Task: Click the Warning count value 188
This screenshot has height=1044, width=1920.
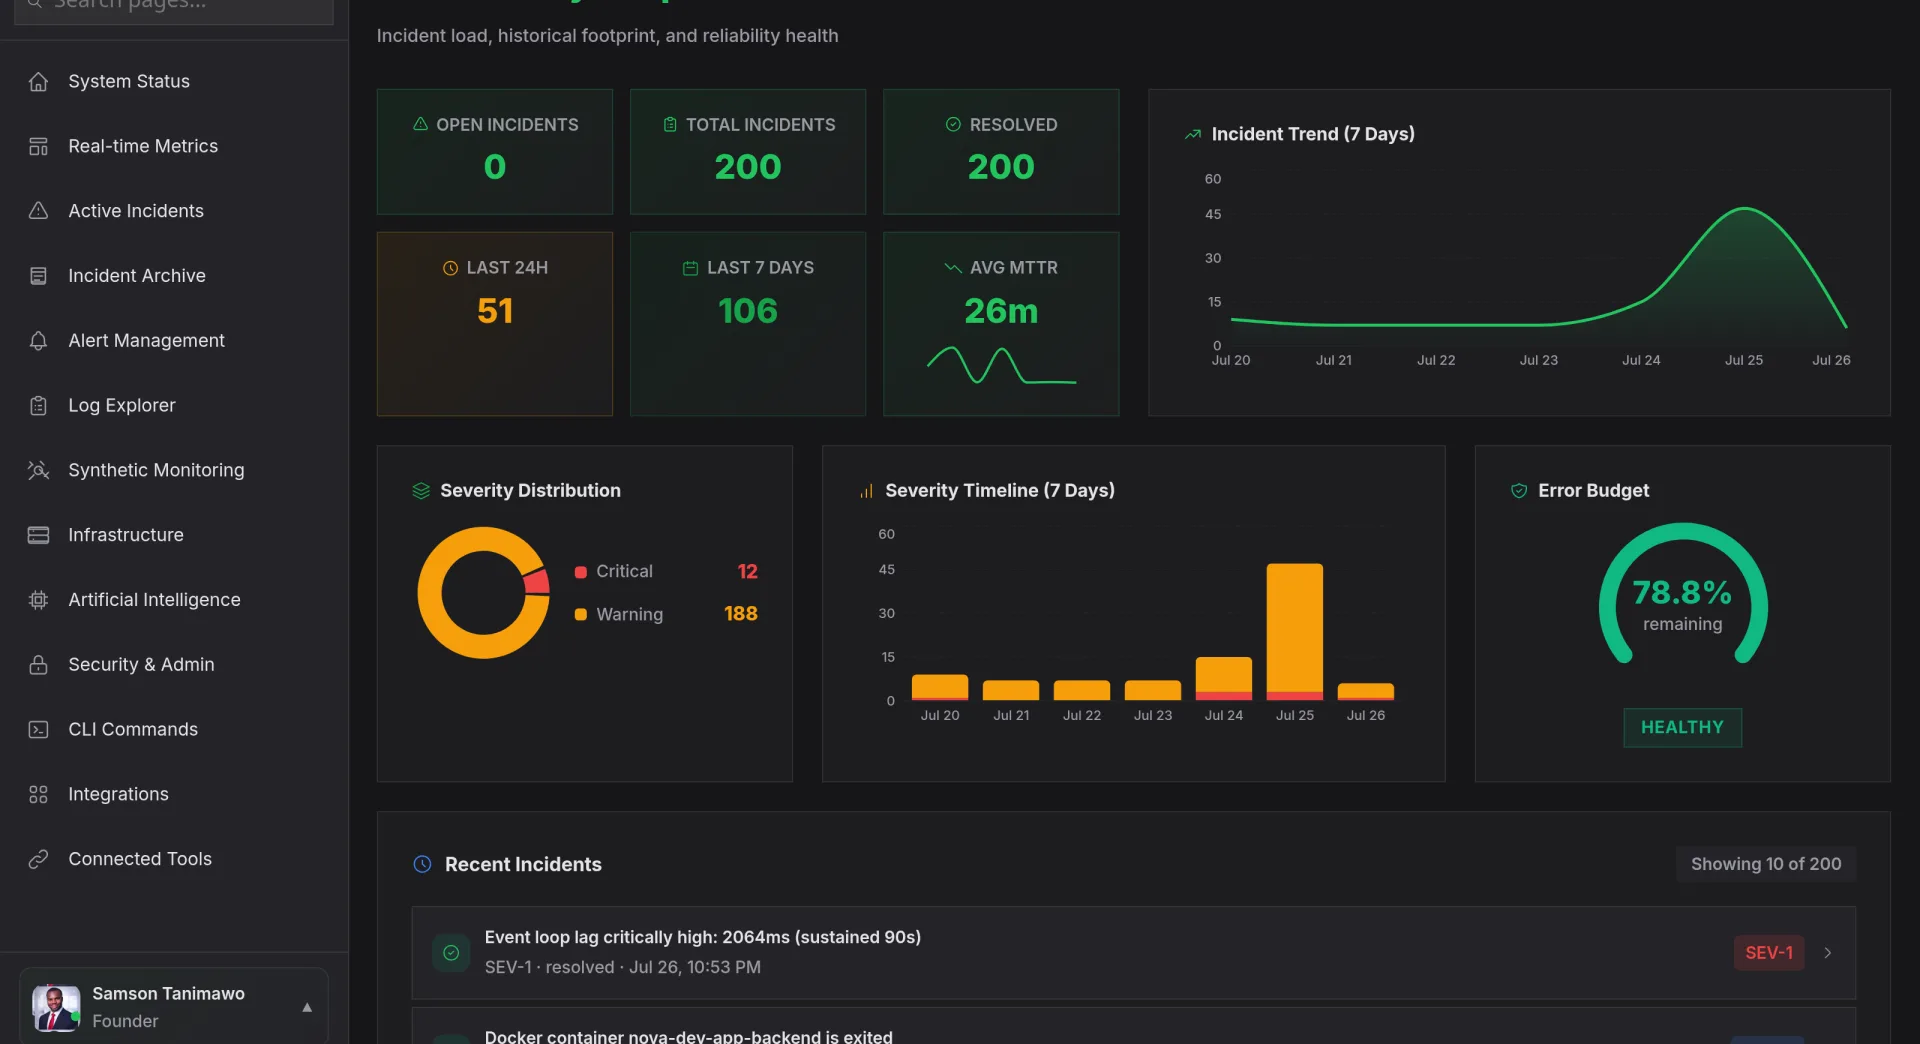Action: 741,614
